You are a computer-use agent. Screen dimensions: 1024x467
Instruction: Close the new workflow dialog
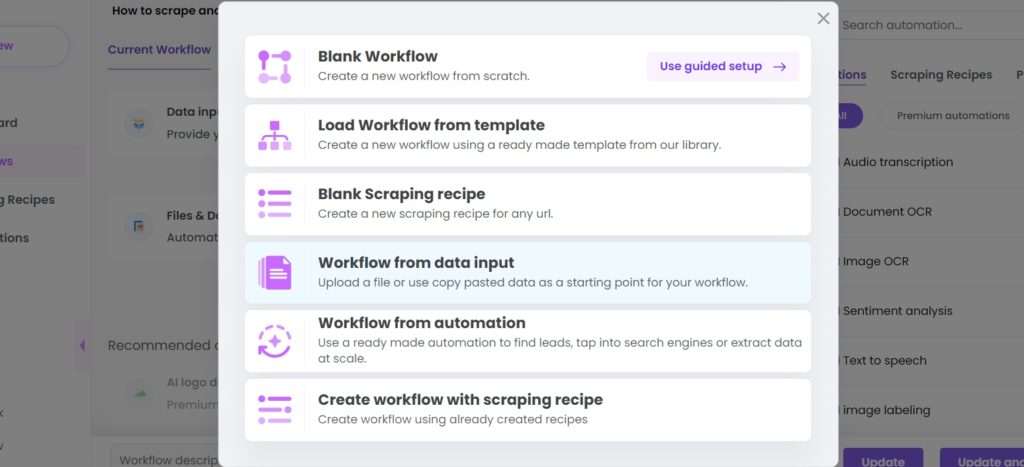pyautogui.click(x=824, y=18)
